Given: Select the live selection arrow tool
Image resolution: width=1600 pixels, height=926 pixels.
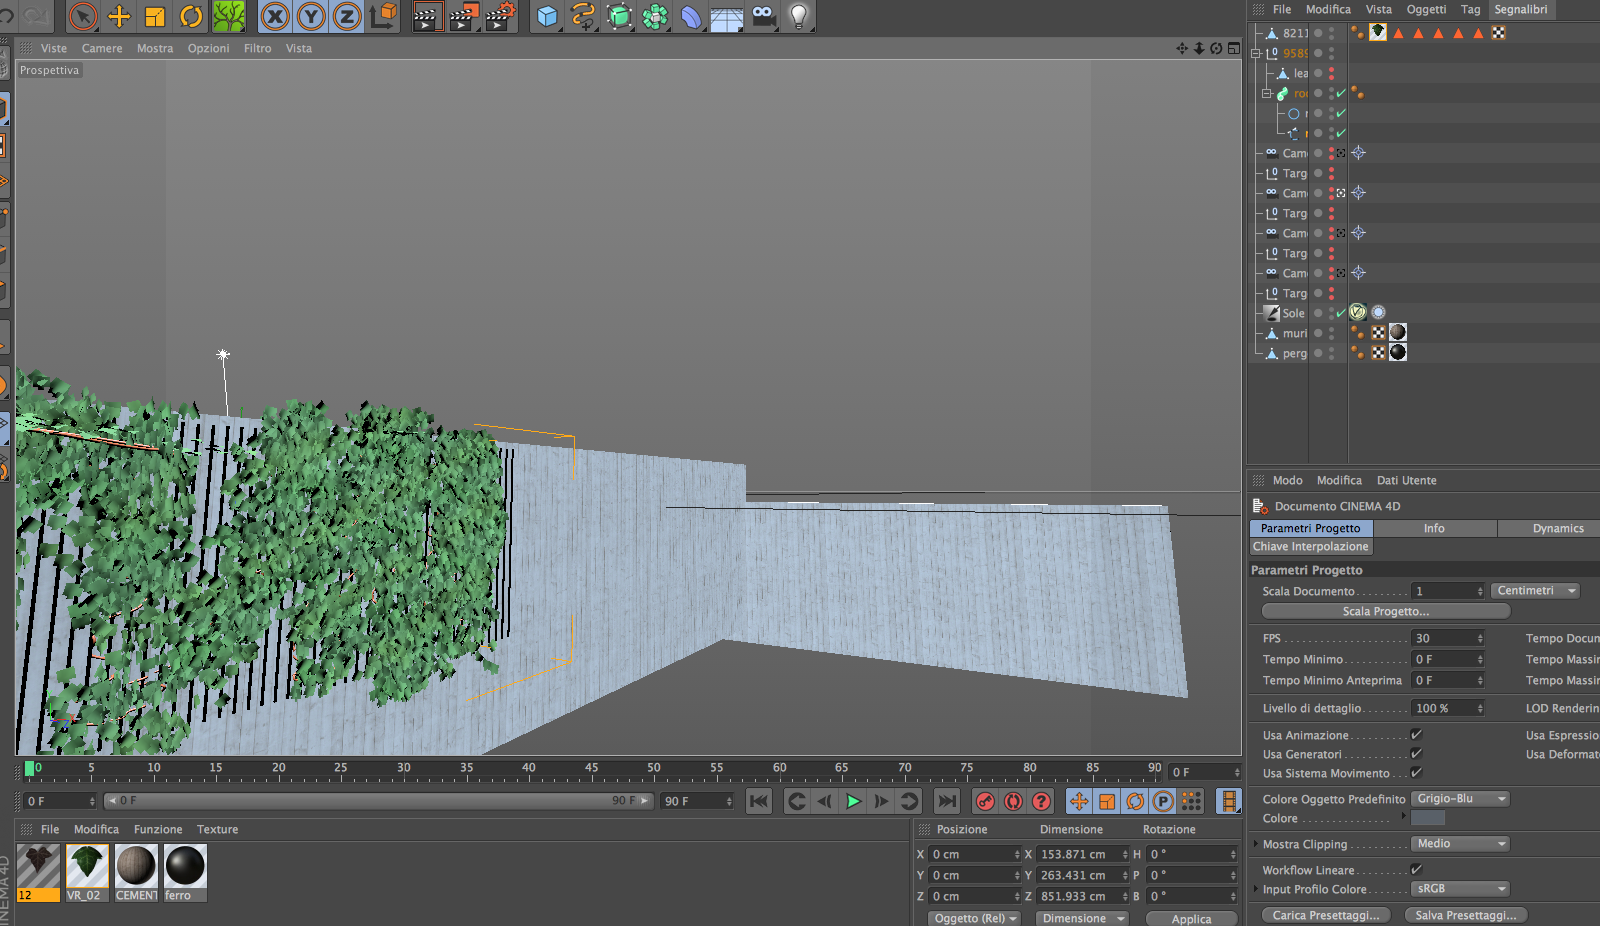Looking at the screenshot, I should point(83,16).
